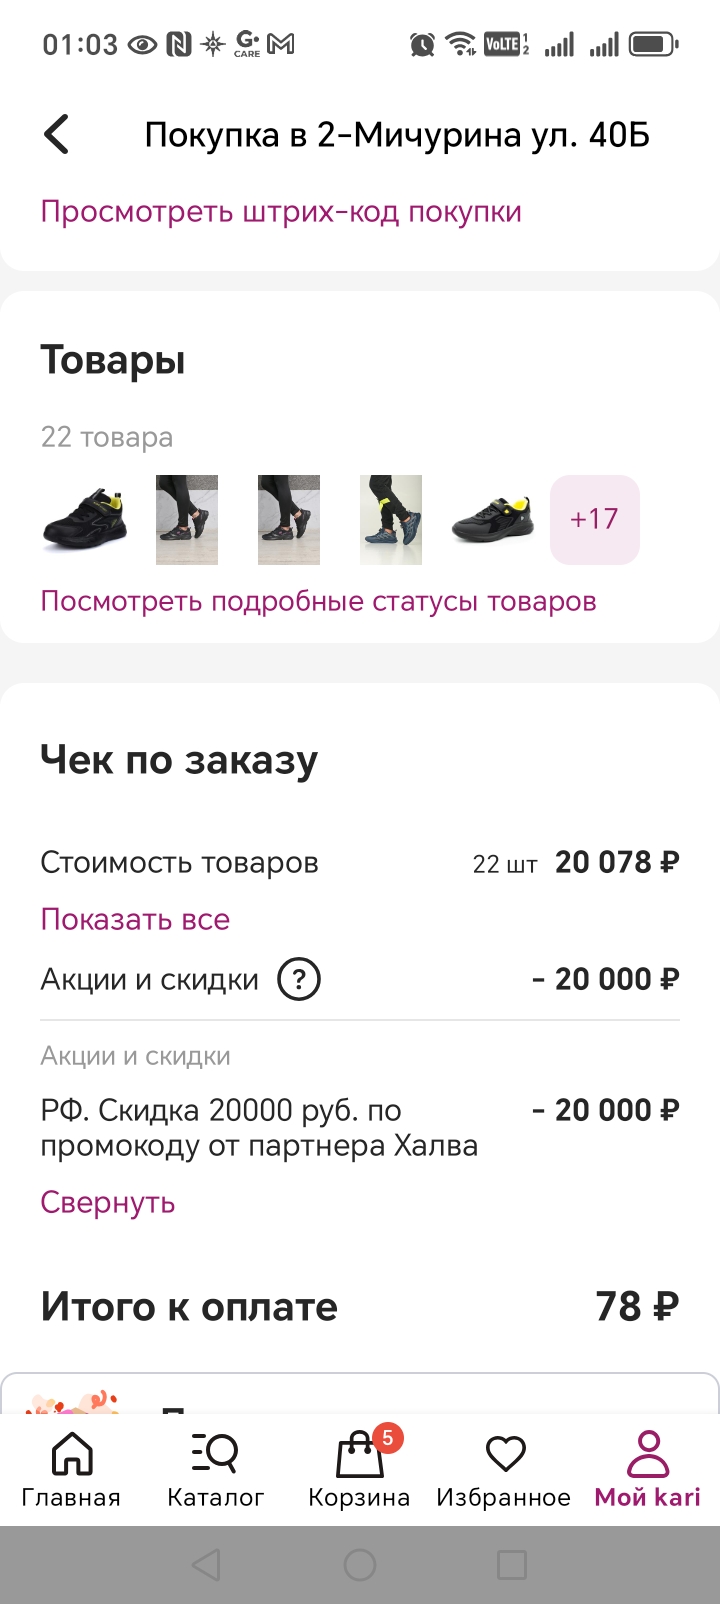Screen dimensions: 720x1604
Task: Expand the +17 more products tile
Action: point(595,520)
